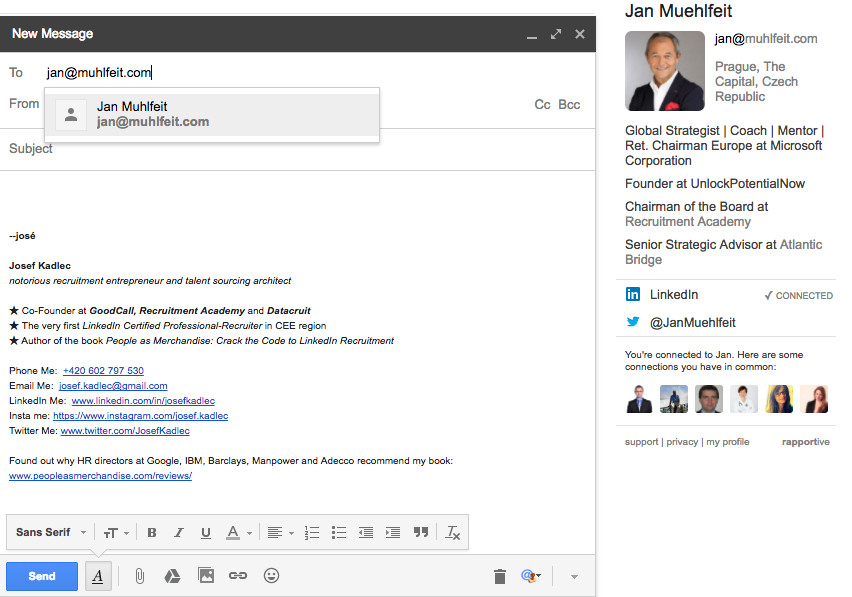Image resolution: width=852 pixels, height=597 pixels.
Task: View sixth common connection thumbnail
Action: [x=814, y=399]
